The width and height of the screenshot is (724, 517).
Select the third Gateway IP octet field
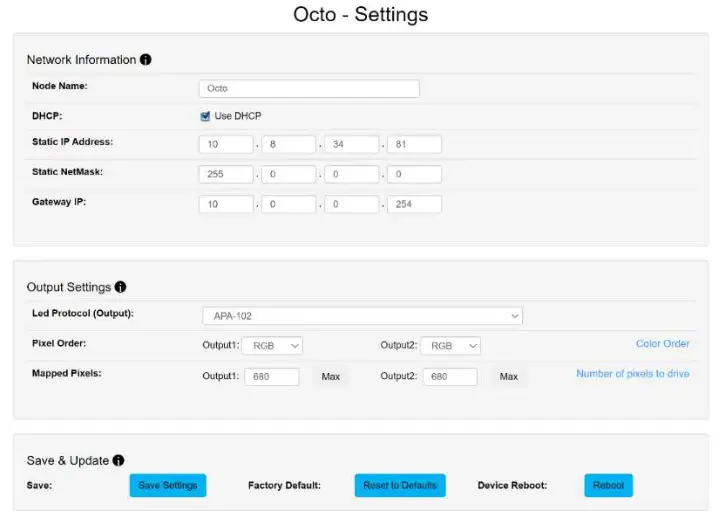click(x=352, y=204)
